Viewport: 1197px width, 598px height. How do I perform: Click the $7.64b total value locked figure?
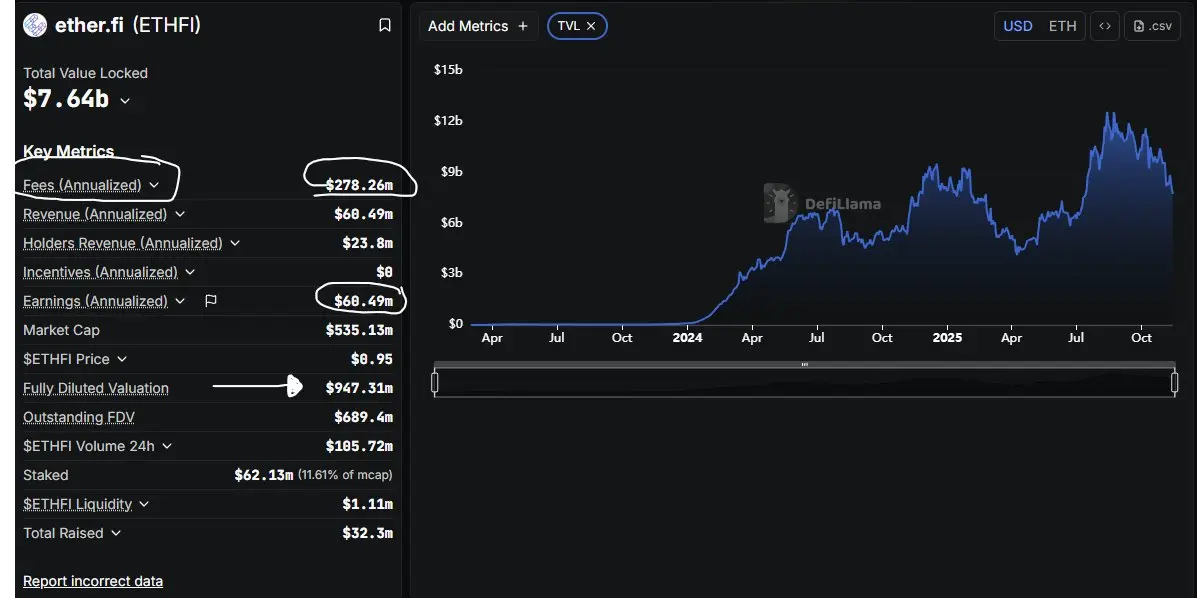66,99
